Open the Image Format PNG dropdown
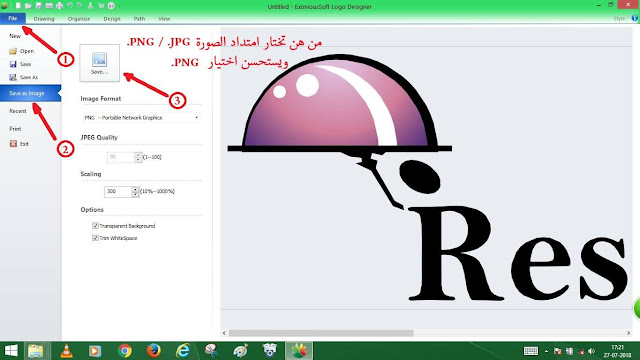The image size is (640, 360). pos(141,118)
